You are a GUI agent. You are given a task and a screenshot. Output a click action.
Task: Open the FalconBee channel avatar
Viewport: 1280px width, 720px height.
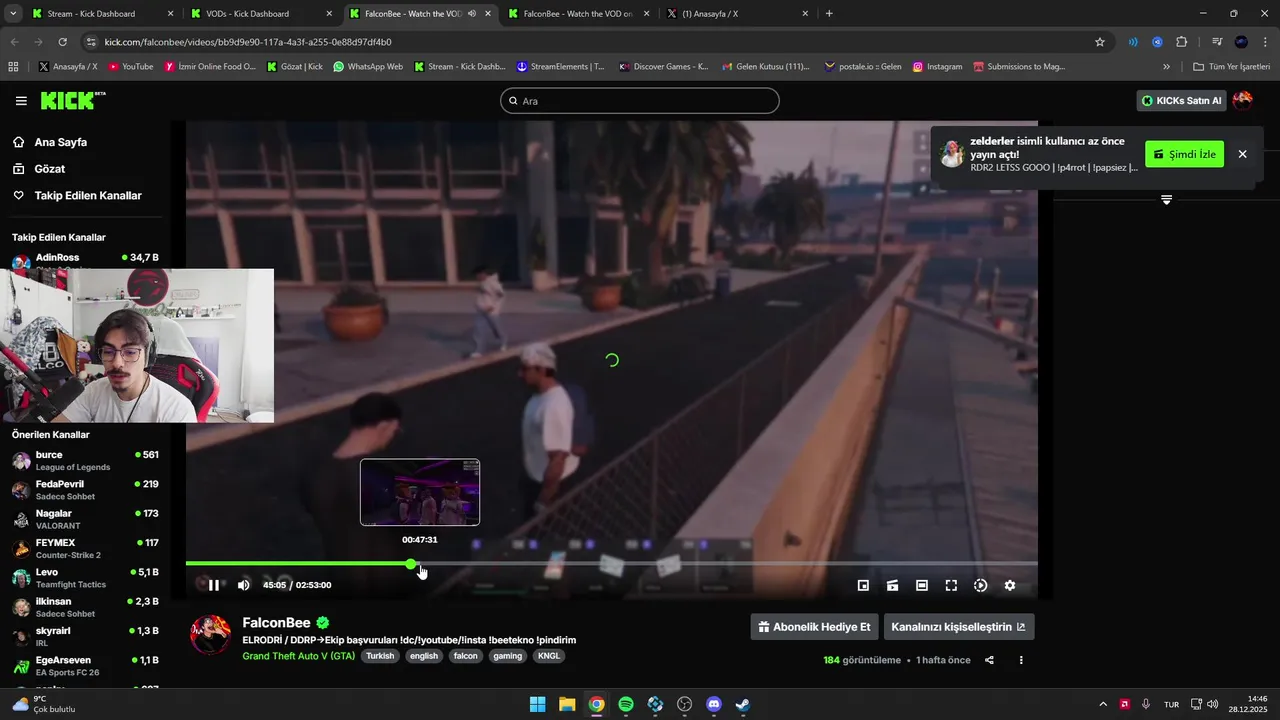tap(211, 634)
